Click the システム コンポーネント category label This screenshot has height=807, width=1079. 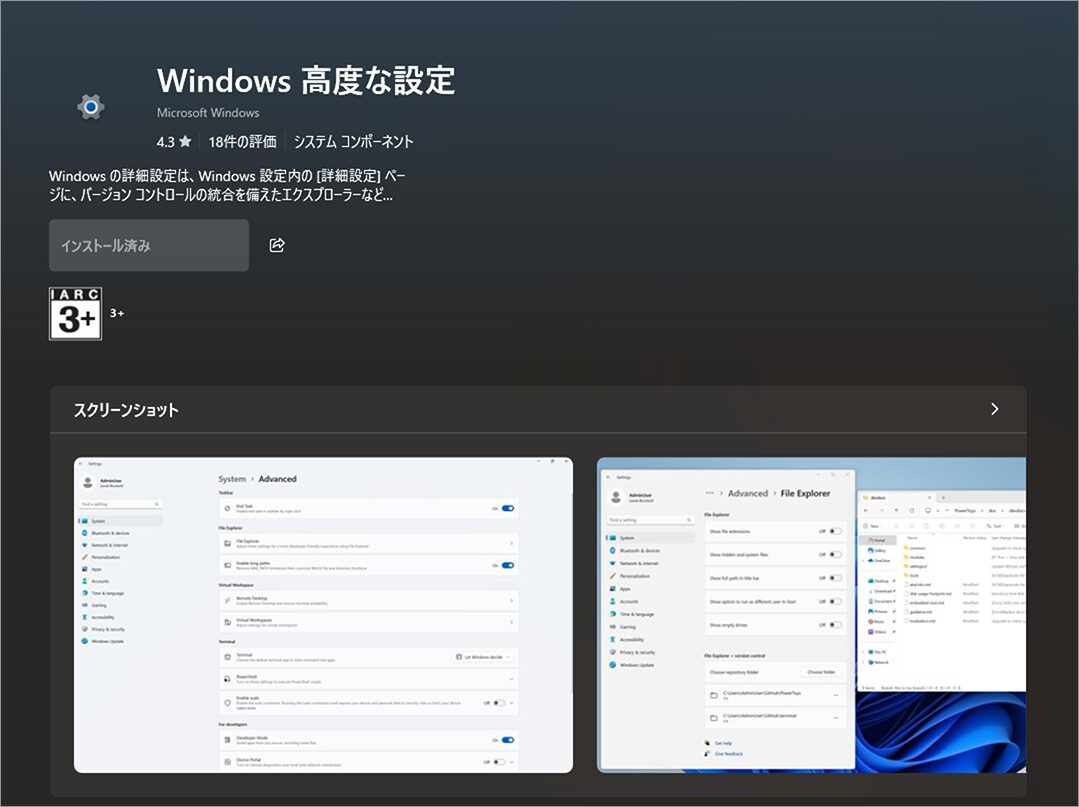[x=353, y=142]
